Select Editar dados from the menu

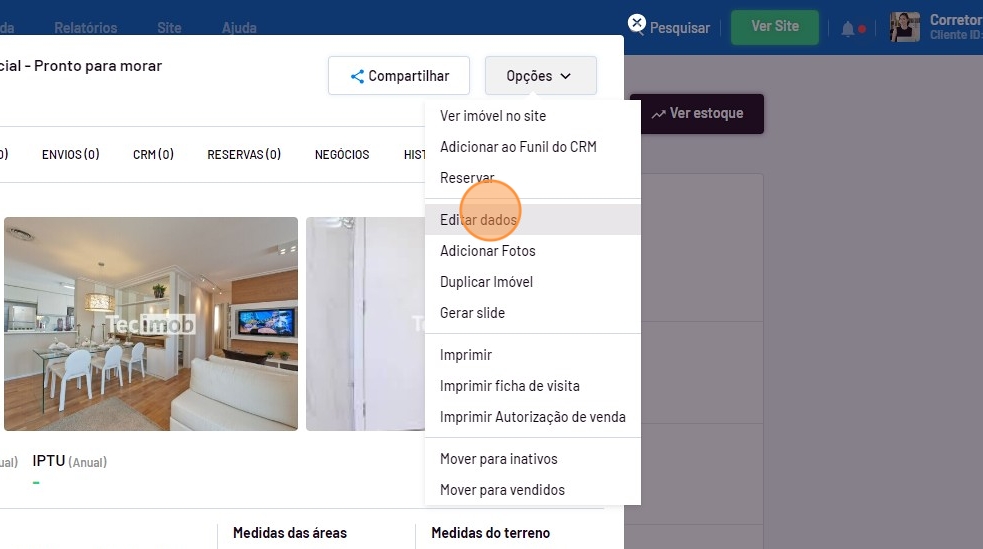click(479, 220)
